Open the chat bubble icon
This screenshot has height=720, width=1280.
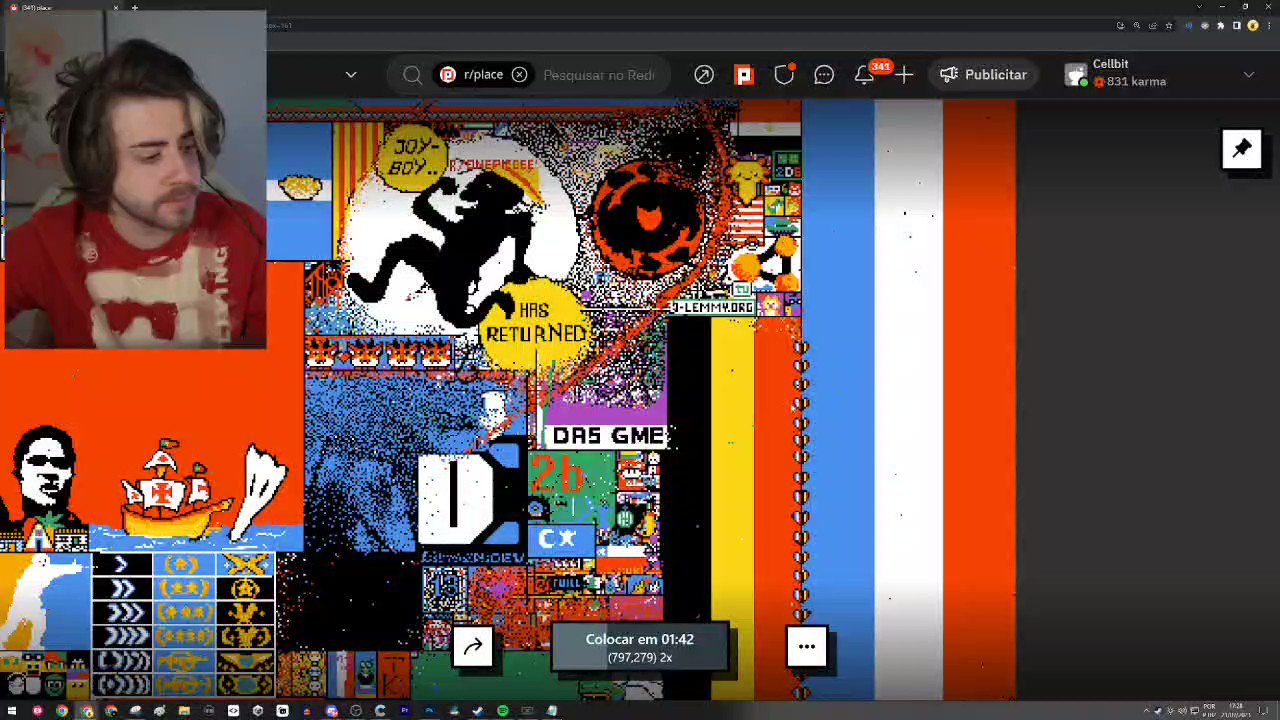click(824, 75)
